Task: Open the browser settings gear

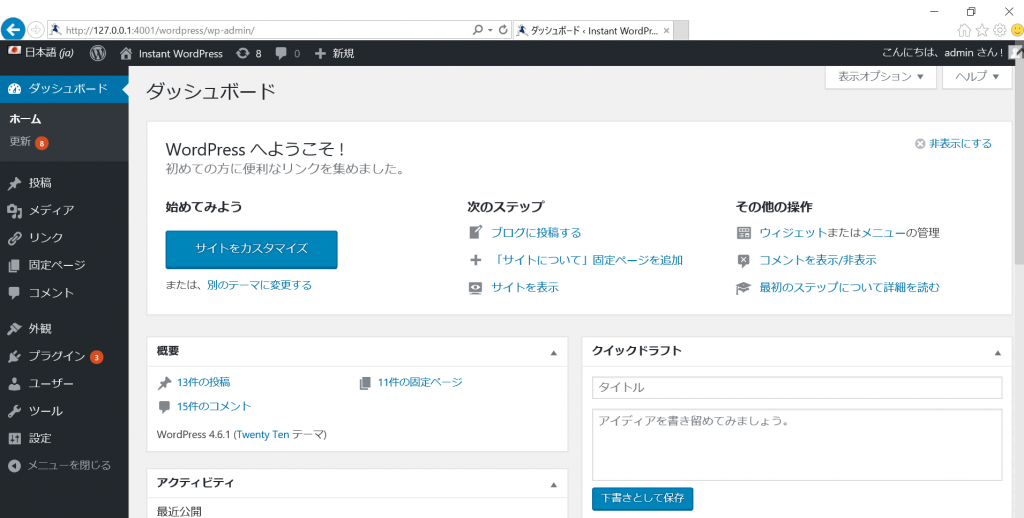Action: [x=999, y=30]
